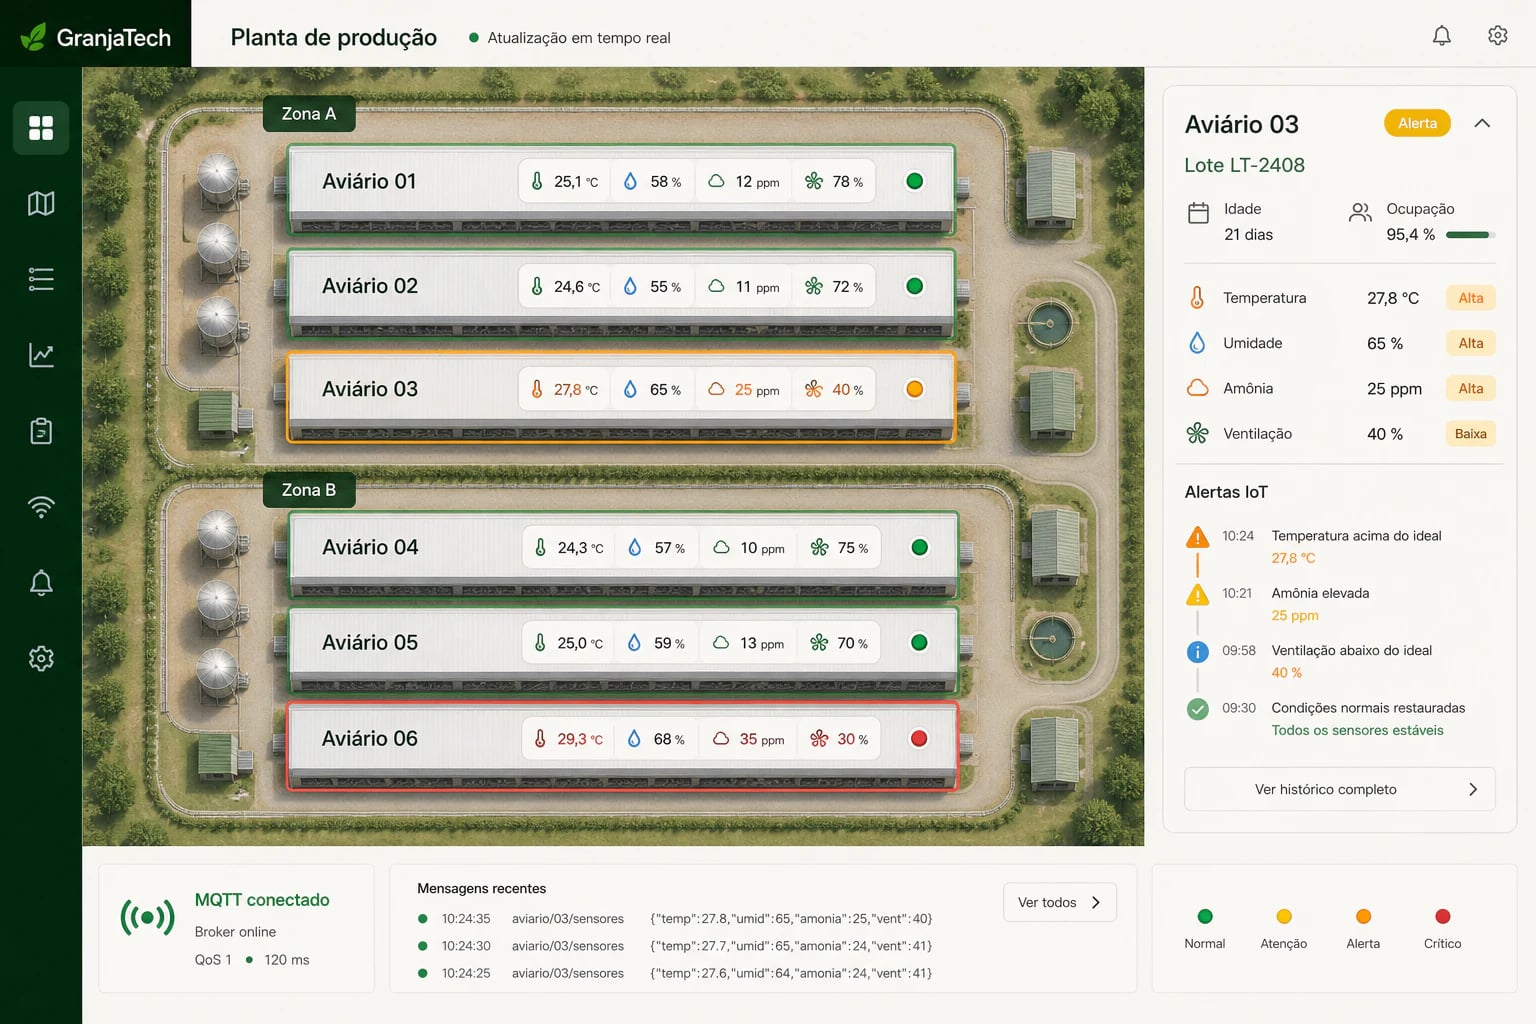1536x1024 pixels.
Task: Click the Atenção legend yellow dot
Action: pyautogui.click(x=1284, y=916)
